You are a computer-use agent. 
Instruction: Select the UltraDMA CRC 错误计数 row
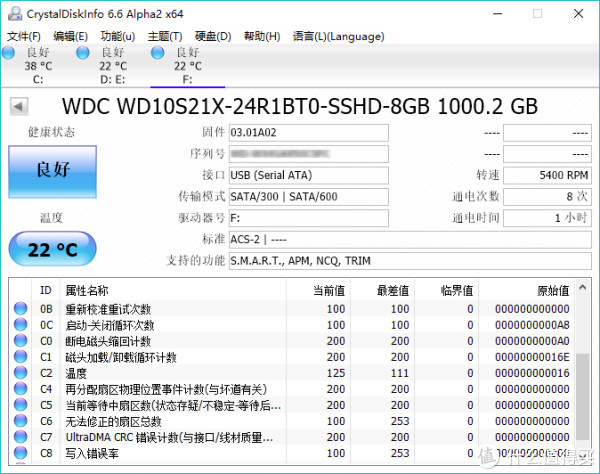tap(292, 437)
